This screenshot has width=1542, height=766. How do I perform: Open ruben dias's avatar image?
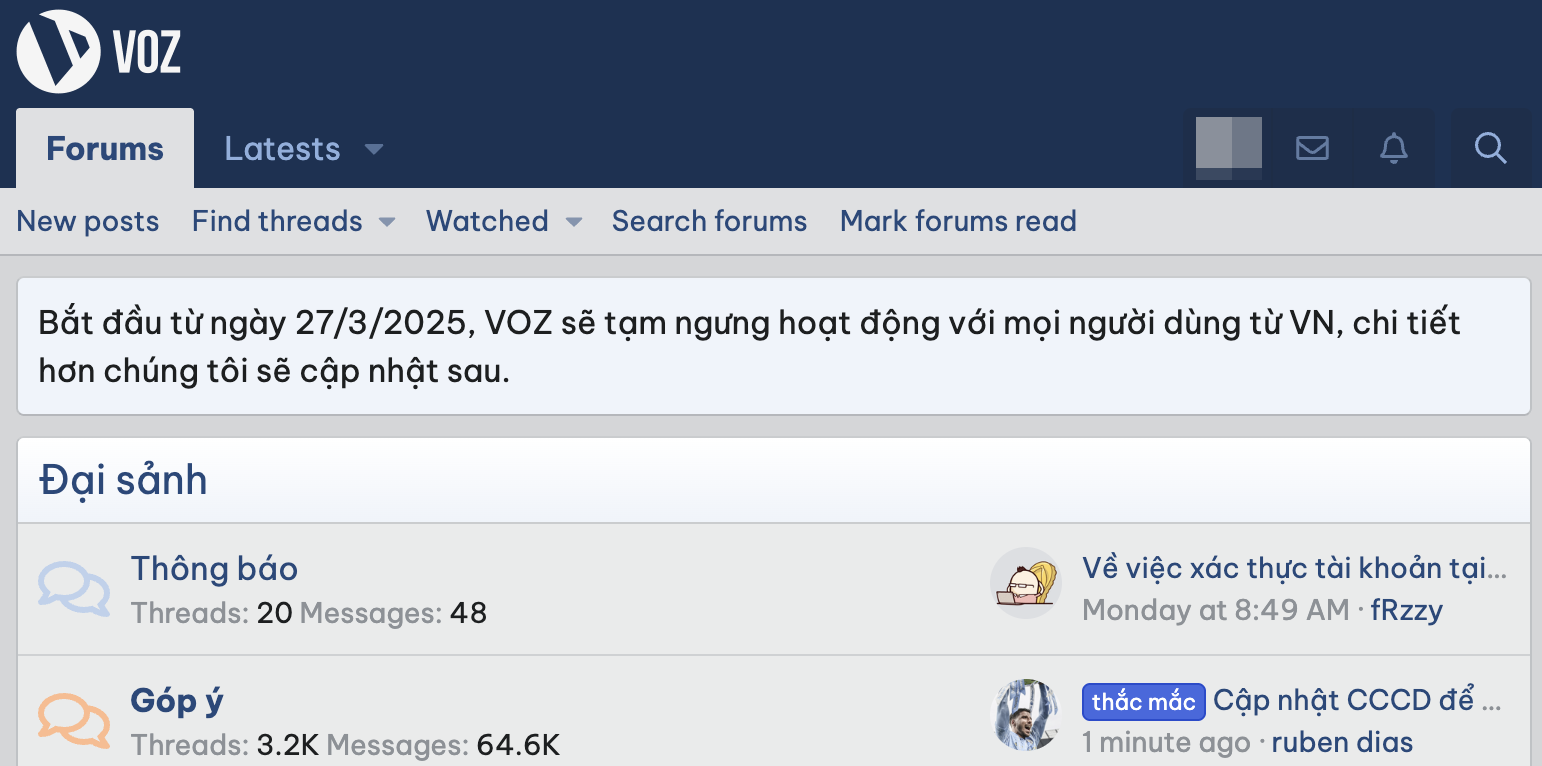(1025, 714)
